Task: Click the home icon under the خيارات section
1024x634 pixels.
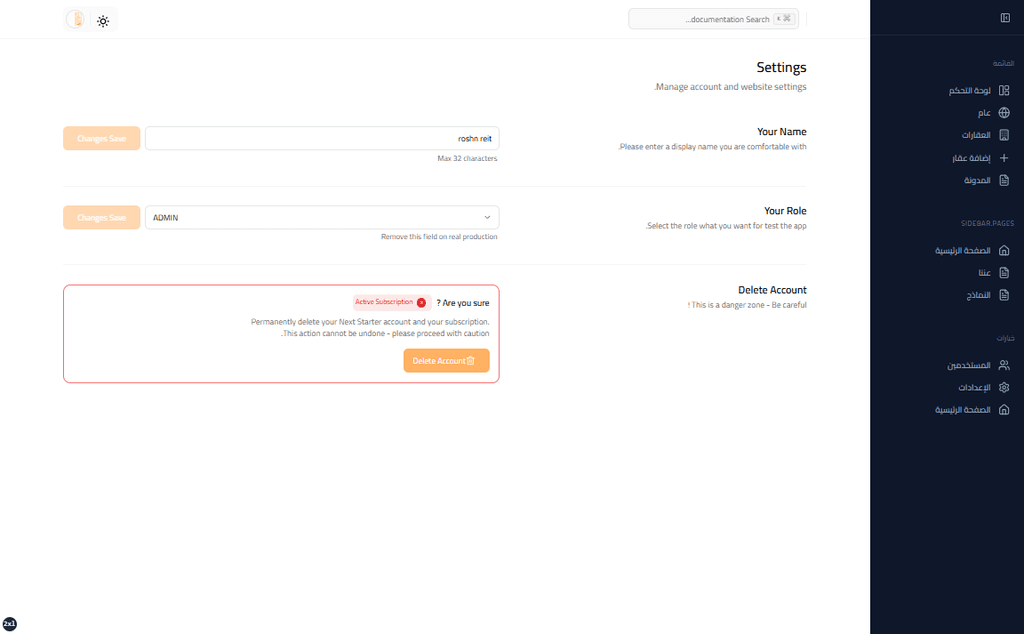Action: point(1004,409)
